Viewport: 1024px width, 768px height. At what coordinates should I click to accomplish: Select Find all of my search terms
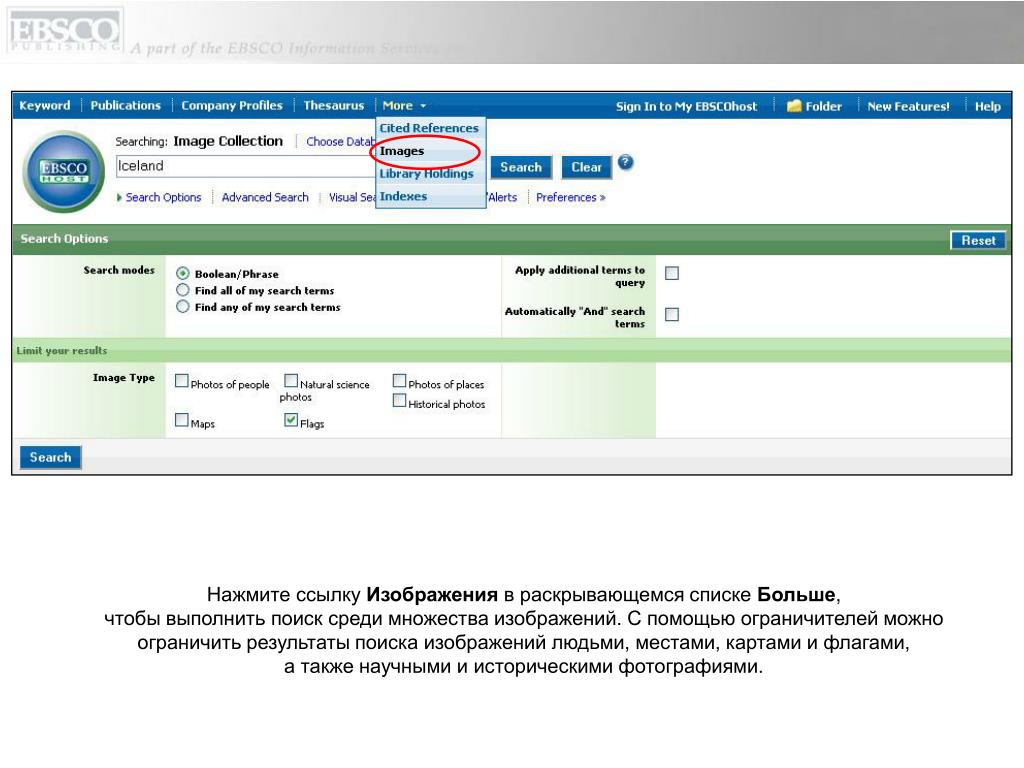click(183, 290)
